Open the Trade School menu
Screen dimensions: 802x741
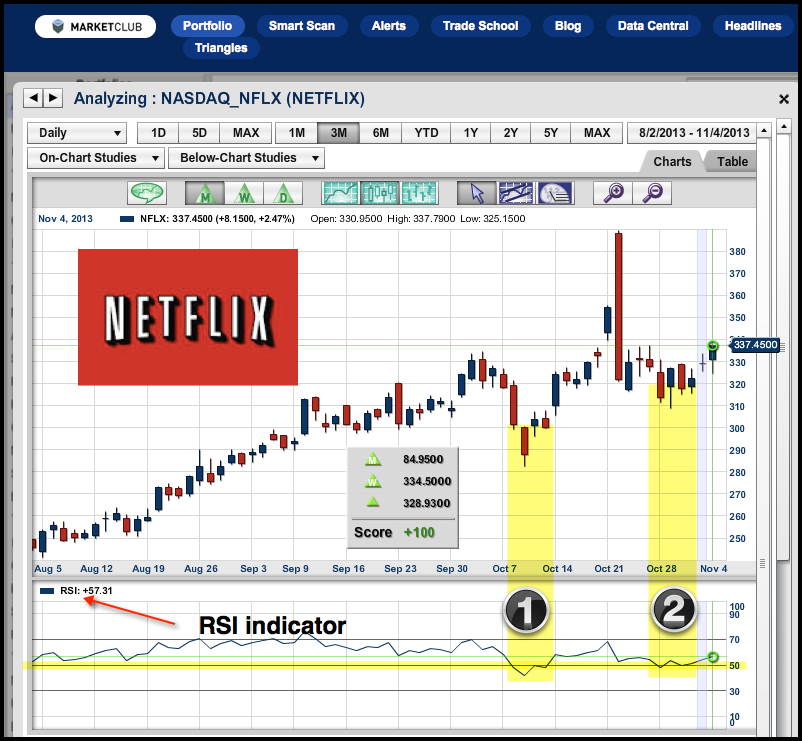pyautogui.click(x=480, y=26)
